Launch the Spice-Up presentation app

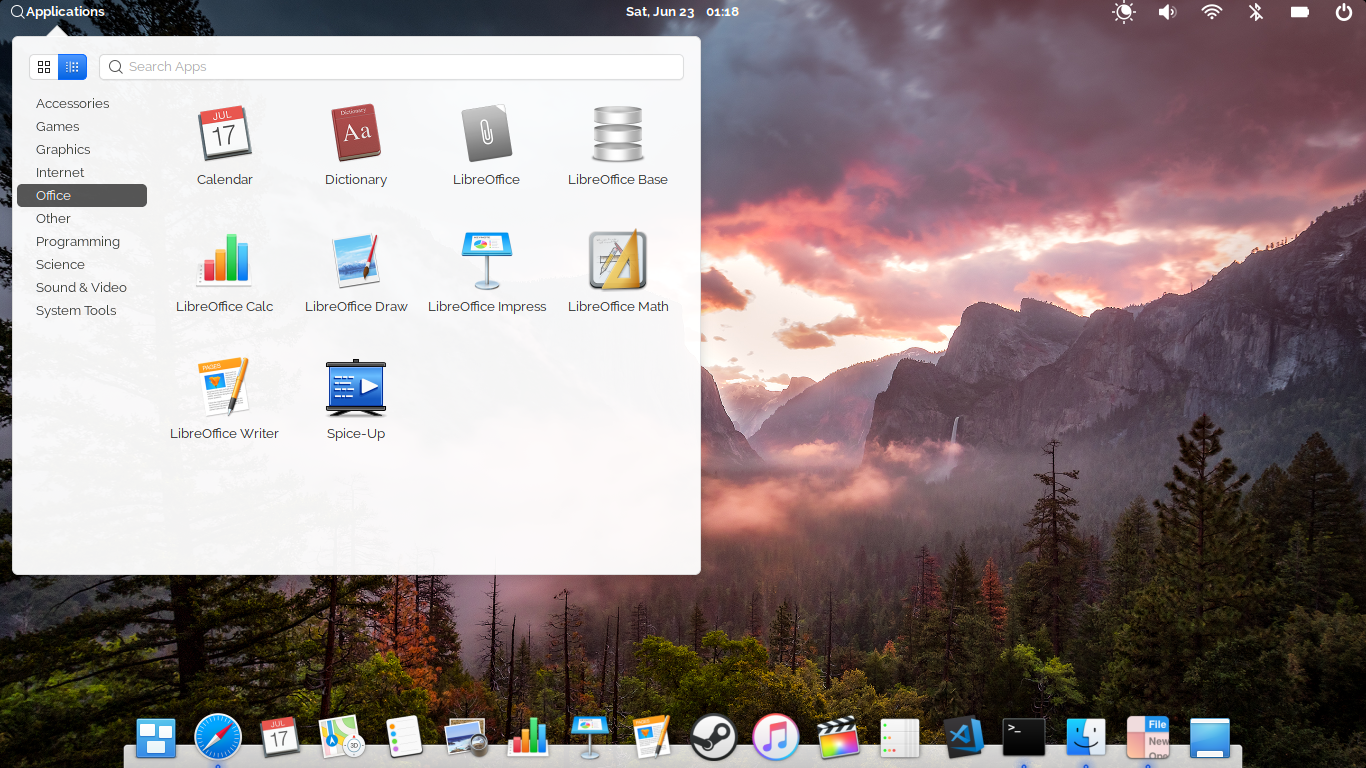(356, 400)
